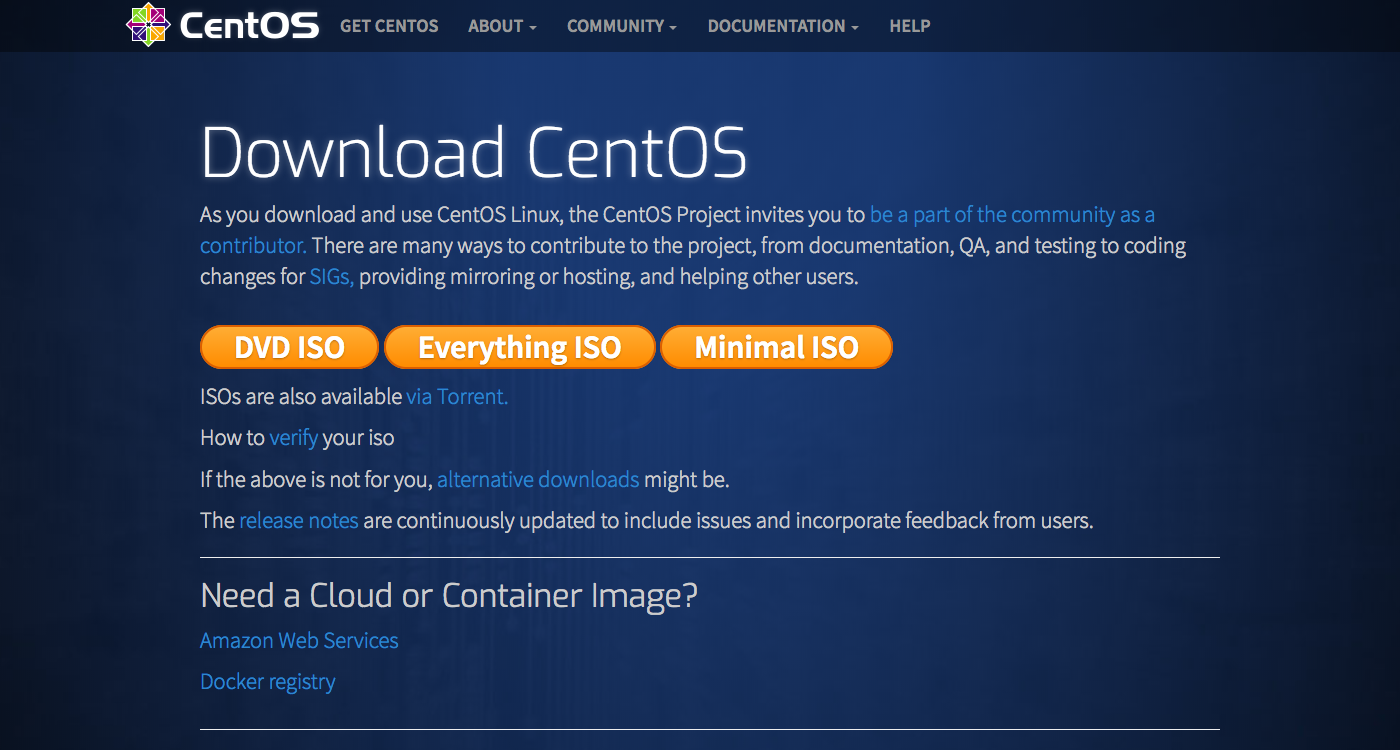Open the SIGs link
Screen dimensions: 1400x750
(329, 276)
